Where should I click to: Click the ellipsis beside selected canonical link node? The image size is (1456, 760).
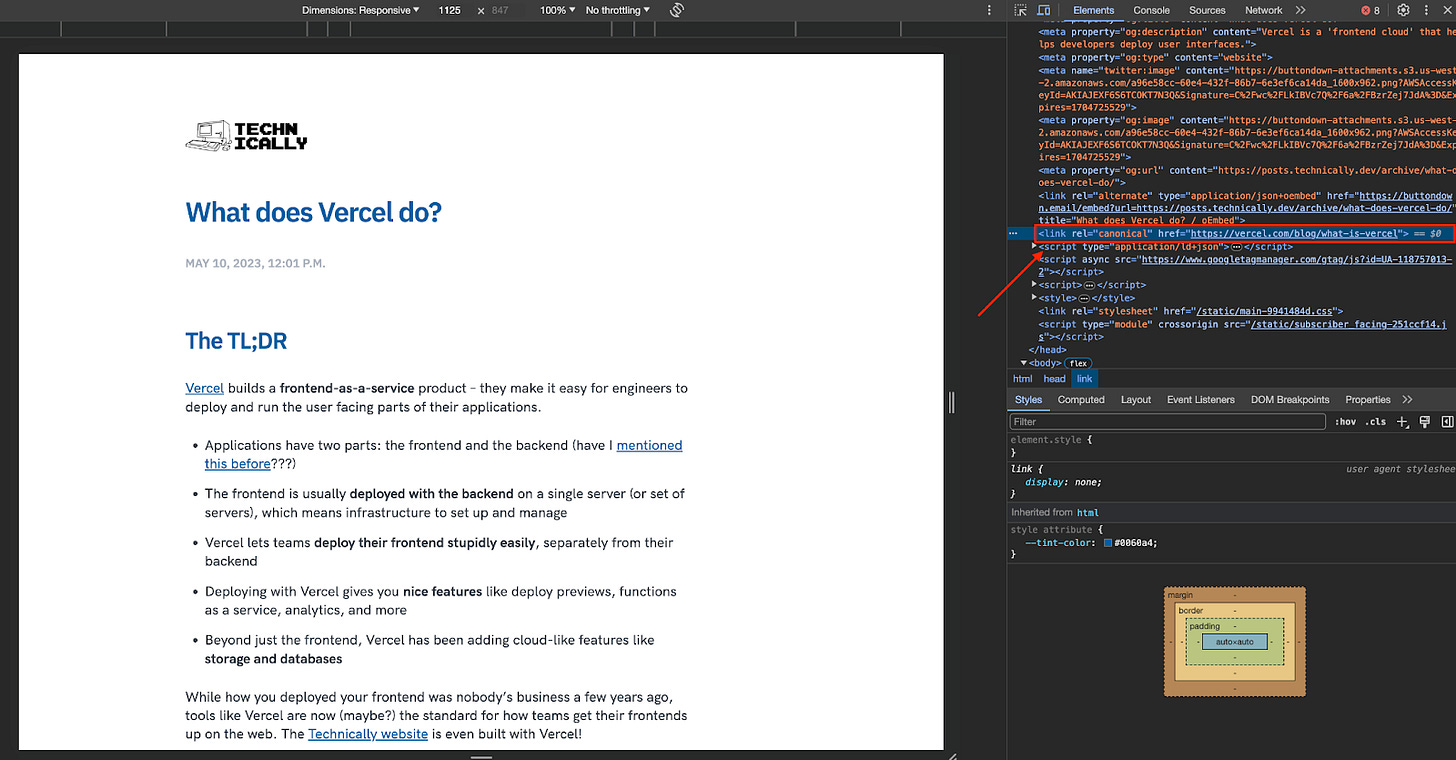click(1013, 233)
